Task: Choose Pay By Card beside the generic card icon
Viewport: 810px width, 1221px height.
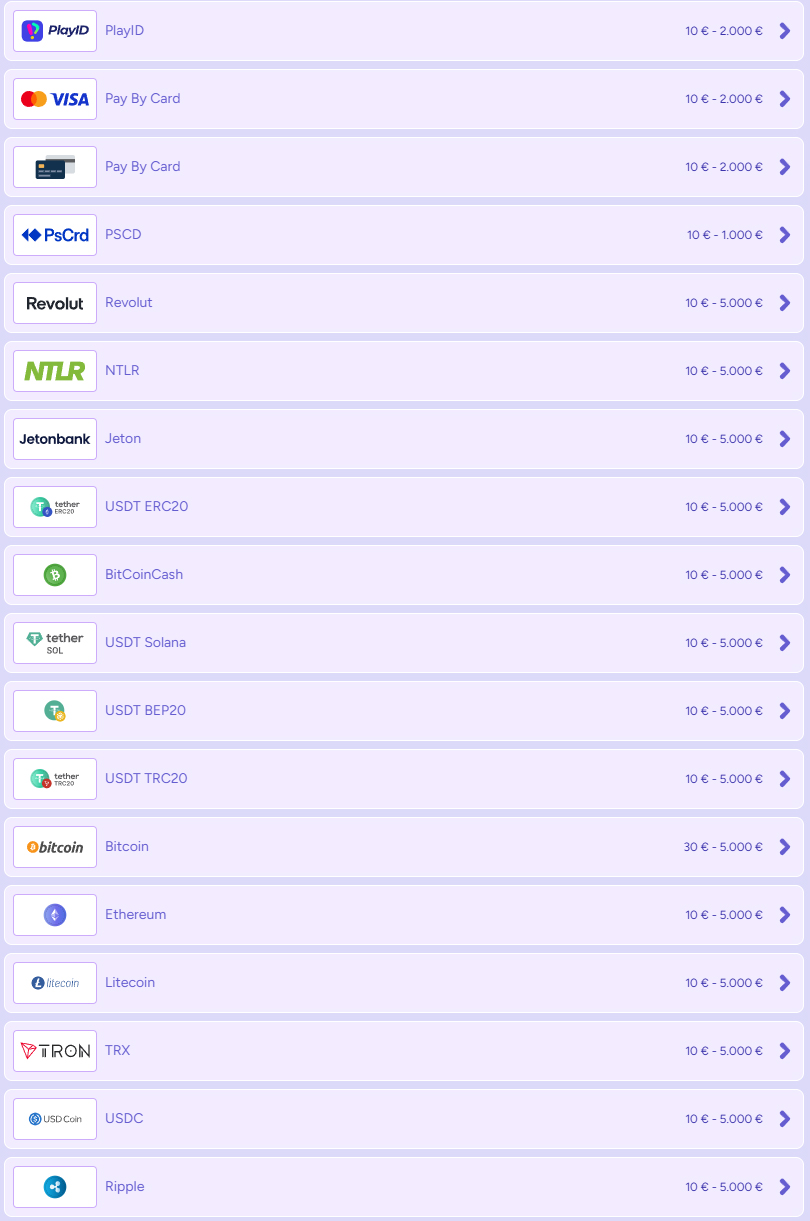Action: pyautogui.click(x=143, y=167)
